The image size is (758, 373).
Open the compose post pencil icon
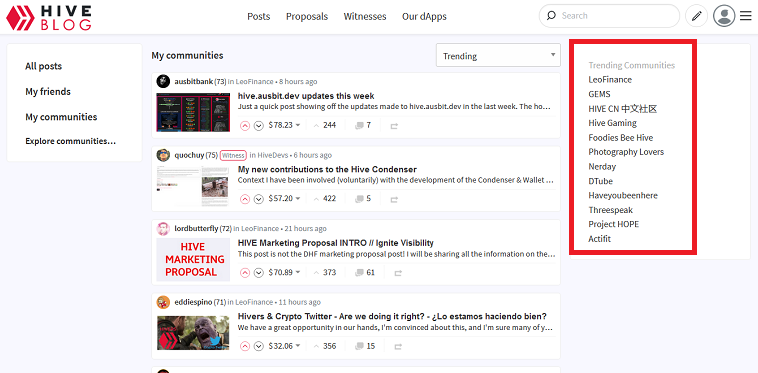[x=696, y=16]
